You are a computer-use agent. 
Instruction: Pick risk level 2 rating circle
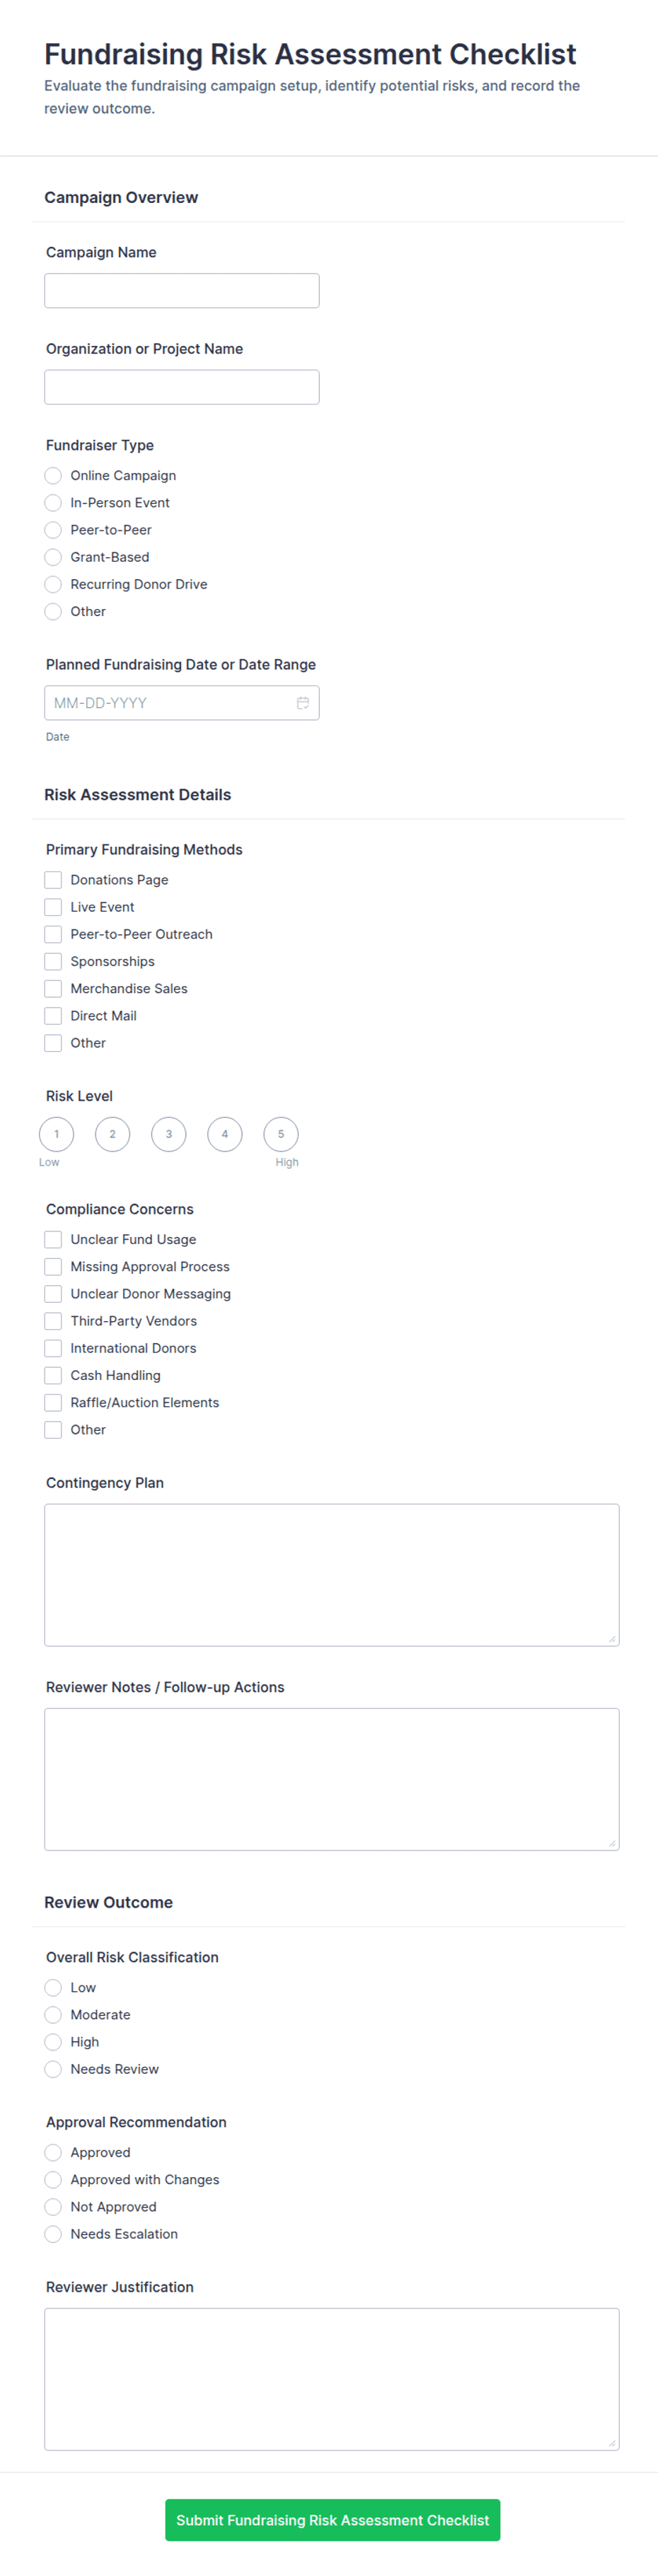click(113, 1134)
